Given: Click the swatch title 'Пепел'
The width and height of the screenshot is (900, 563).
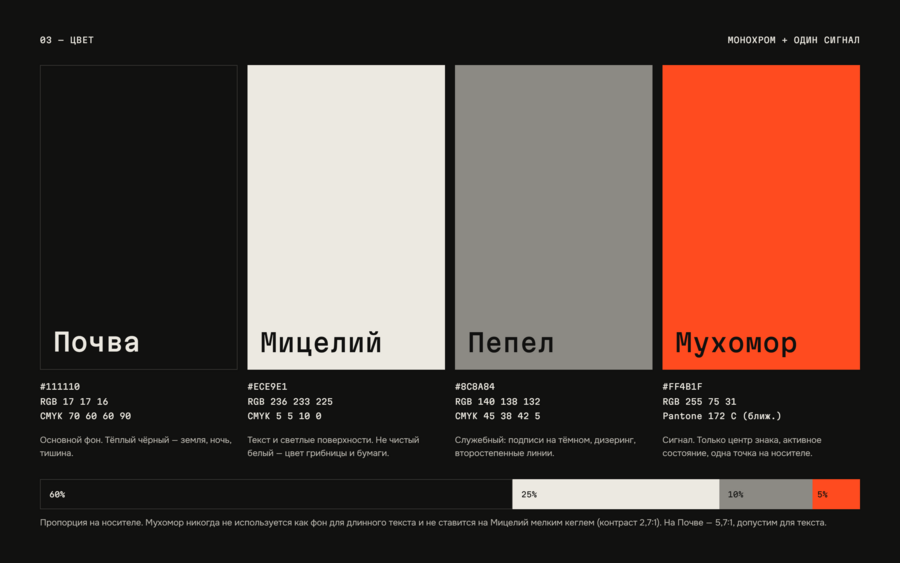Looking at the screenshot, I should (x=511, y=343).
